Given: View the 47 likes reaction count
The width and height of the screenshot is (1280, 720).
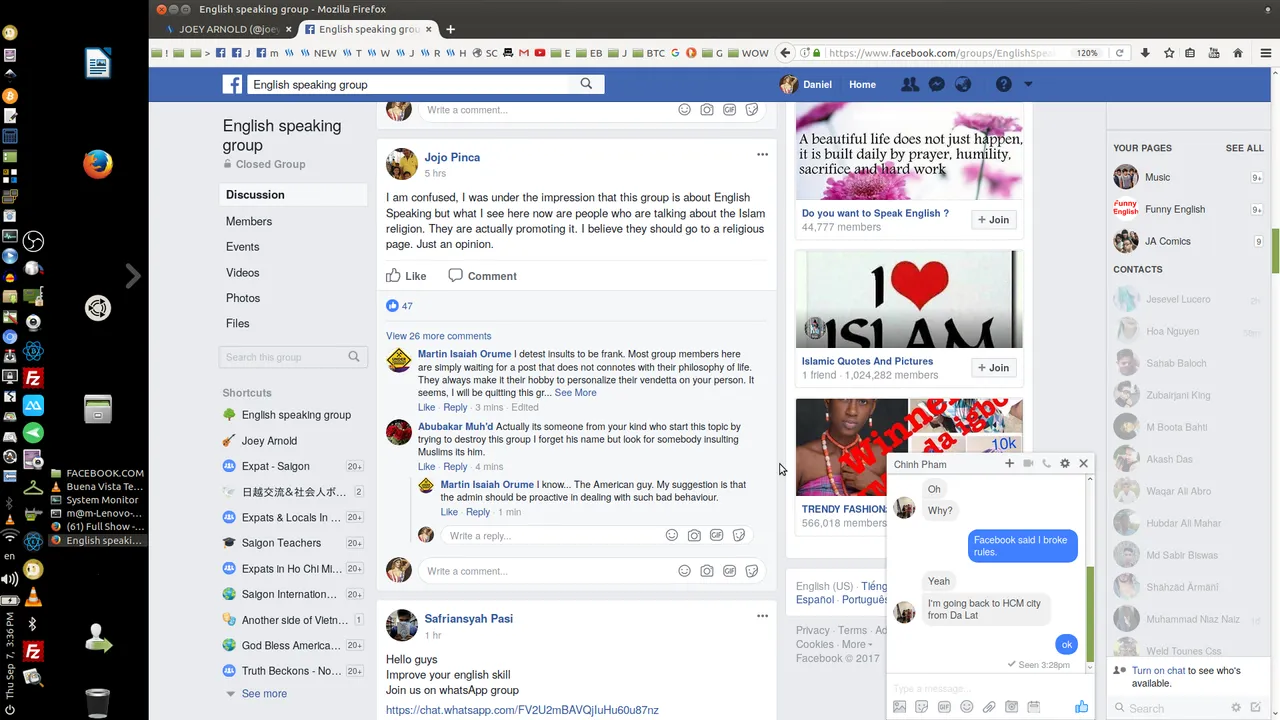Looking at the screenshot, I should point(399,306).
